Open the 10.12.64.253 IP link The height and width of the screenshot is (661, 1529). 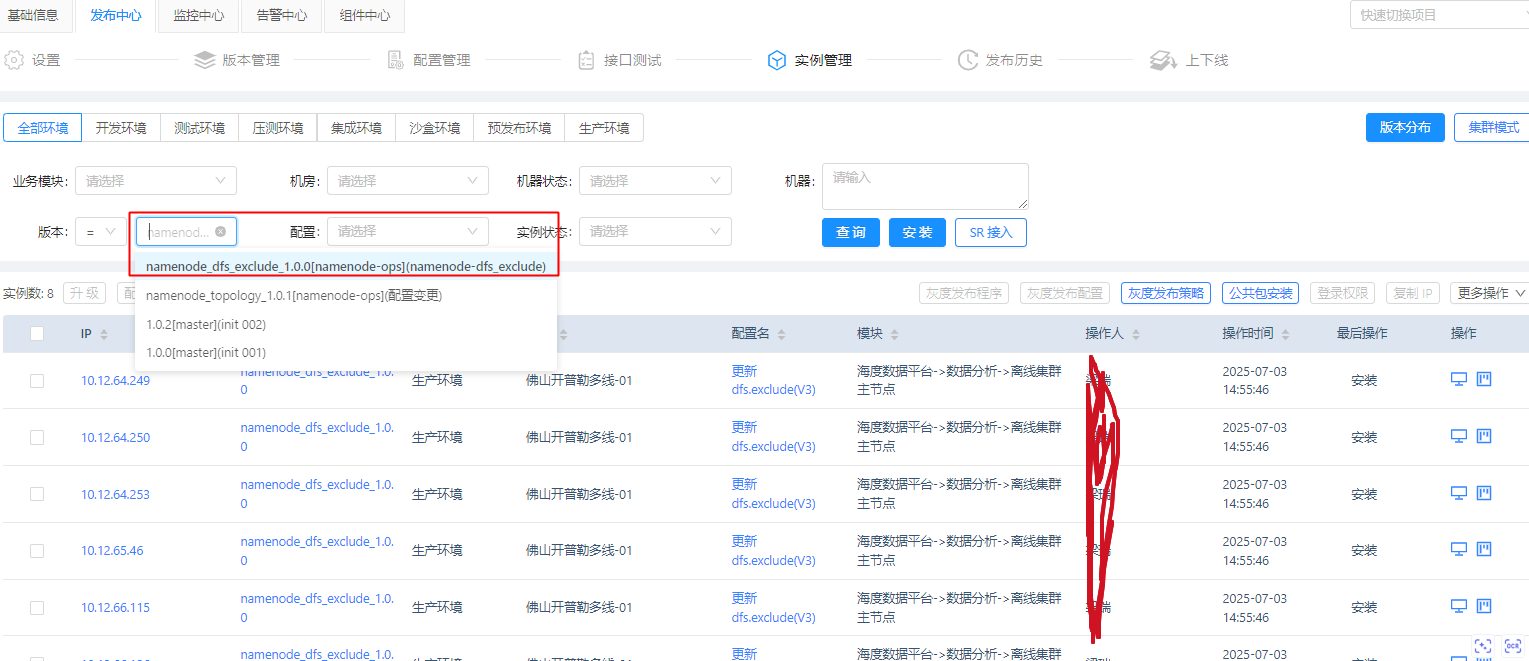pyautogui.click(x=115, y=494)
